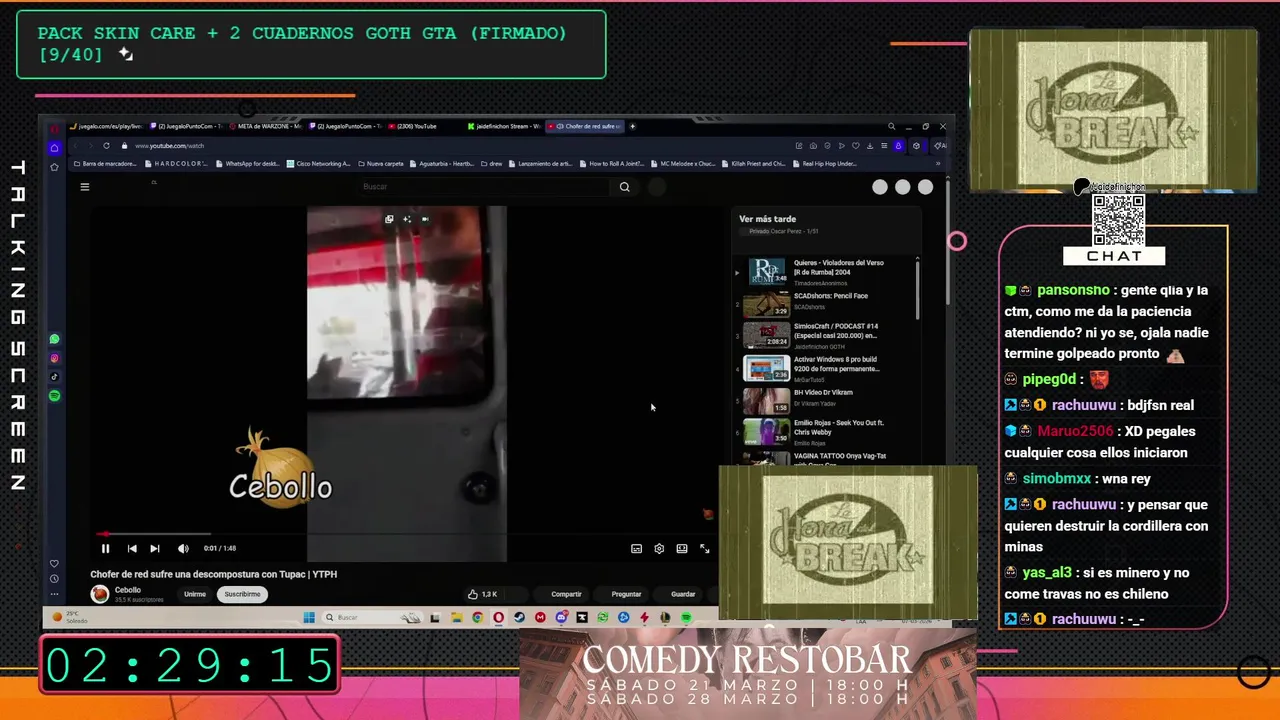1280x720 pixels.
Task: Play Activar Windows 8 pro playlist item
Action: pos(825,368)
